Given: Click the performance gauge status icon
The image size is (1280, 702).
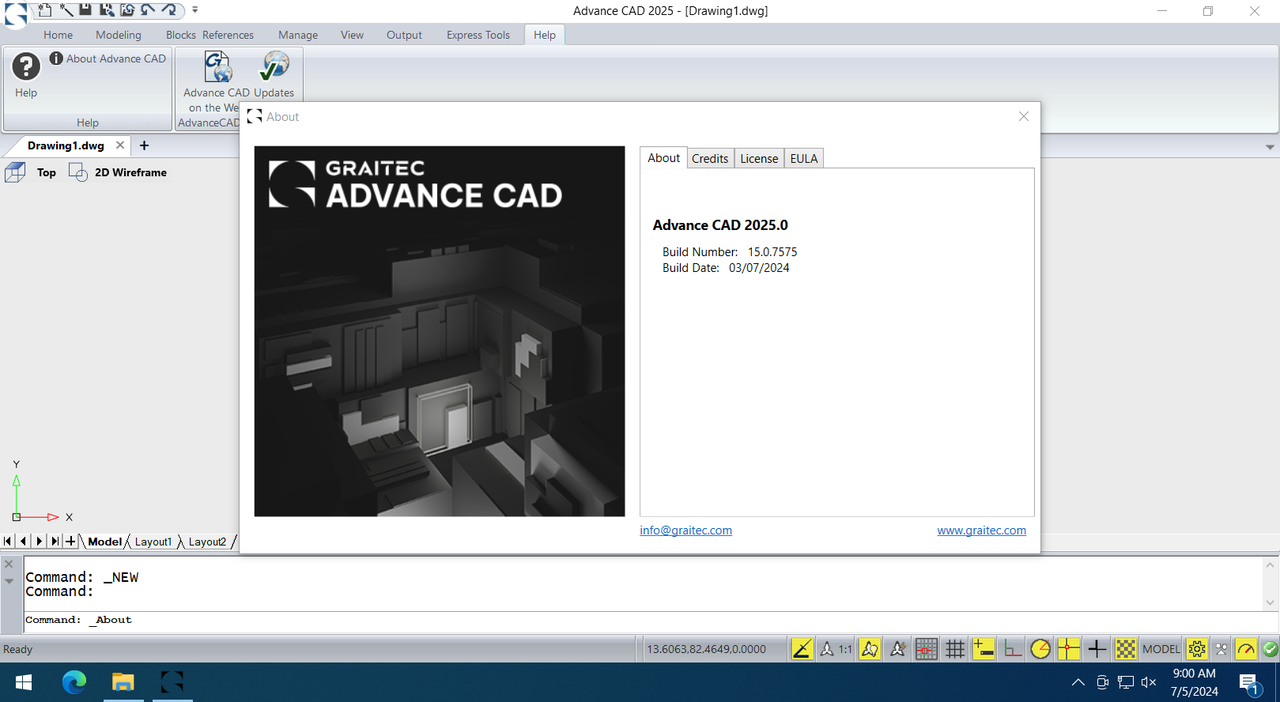Looking at the screenshot, I should pos(1246,649).
